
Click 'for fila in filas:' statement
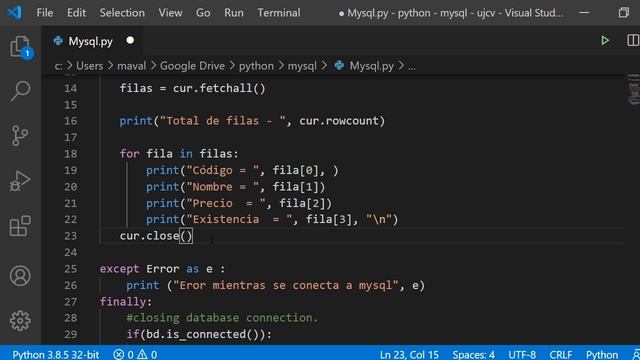(179, 154)
